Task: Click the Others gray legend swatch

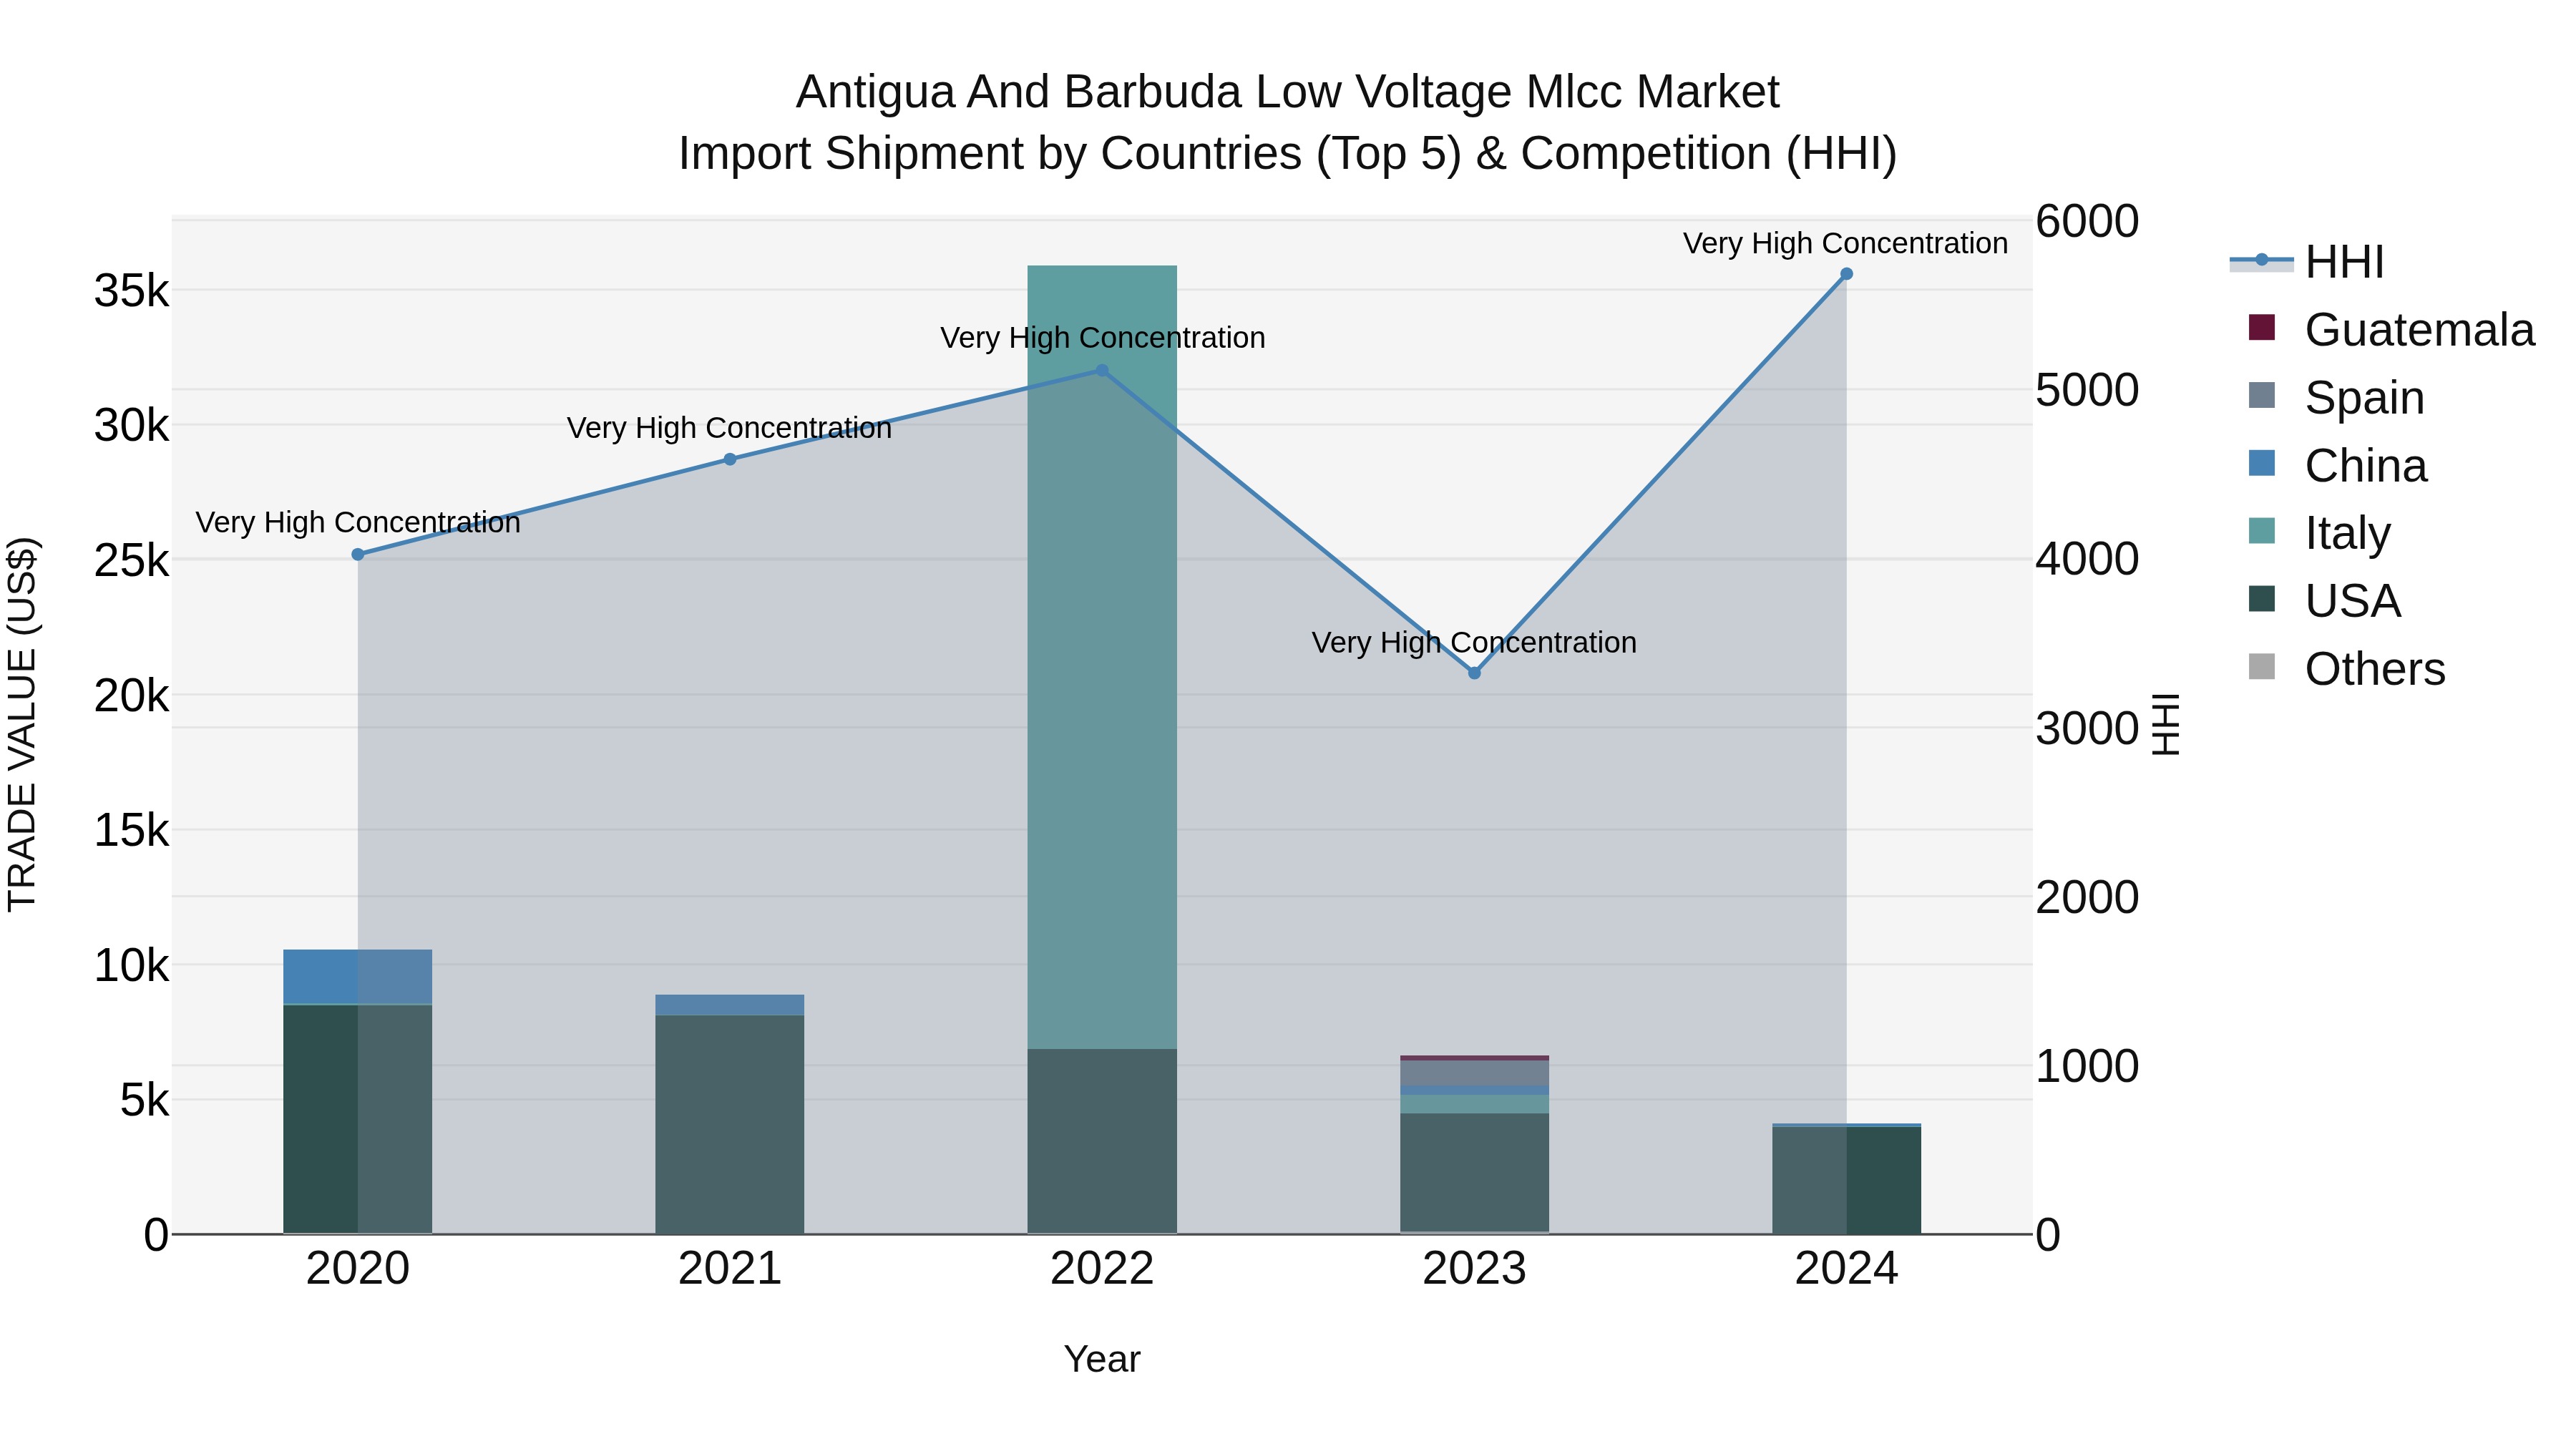Action: point(2261,667)
